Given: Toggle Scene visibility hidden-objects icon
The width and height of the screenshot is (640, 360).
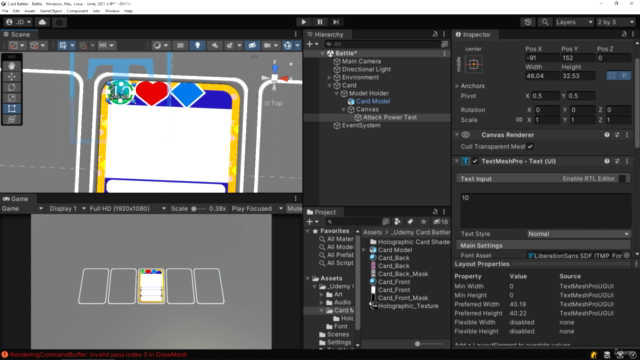Looking at the screenshot, I should click(252, 45).
